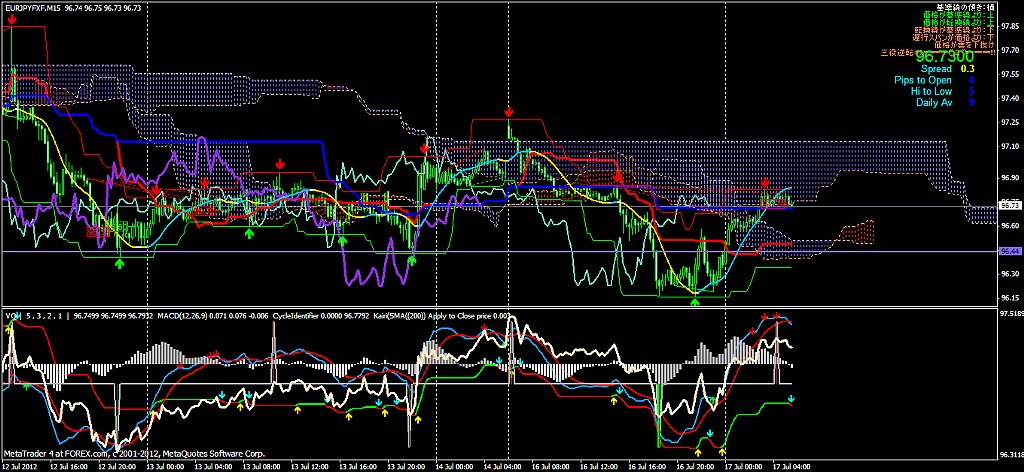1024x472 pixels.
Task: Select the red sell arrow near 16 Jul 12:00
Action: [619, 176]
